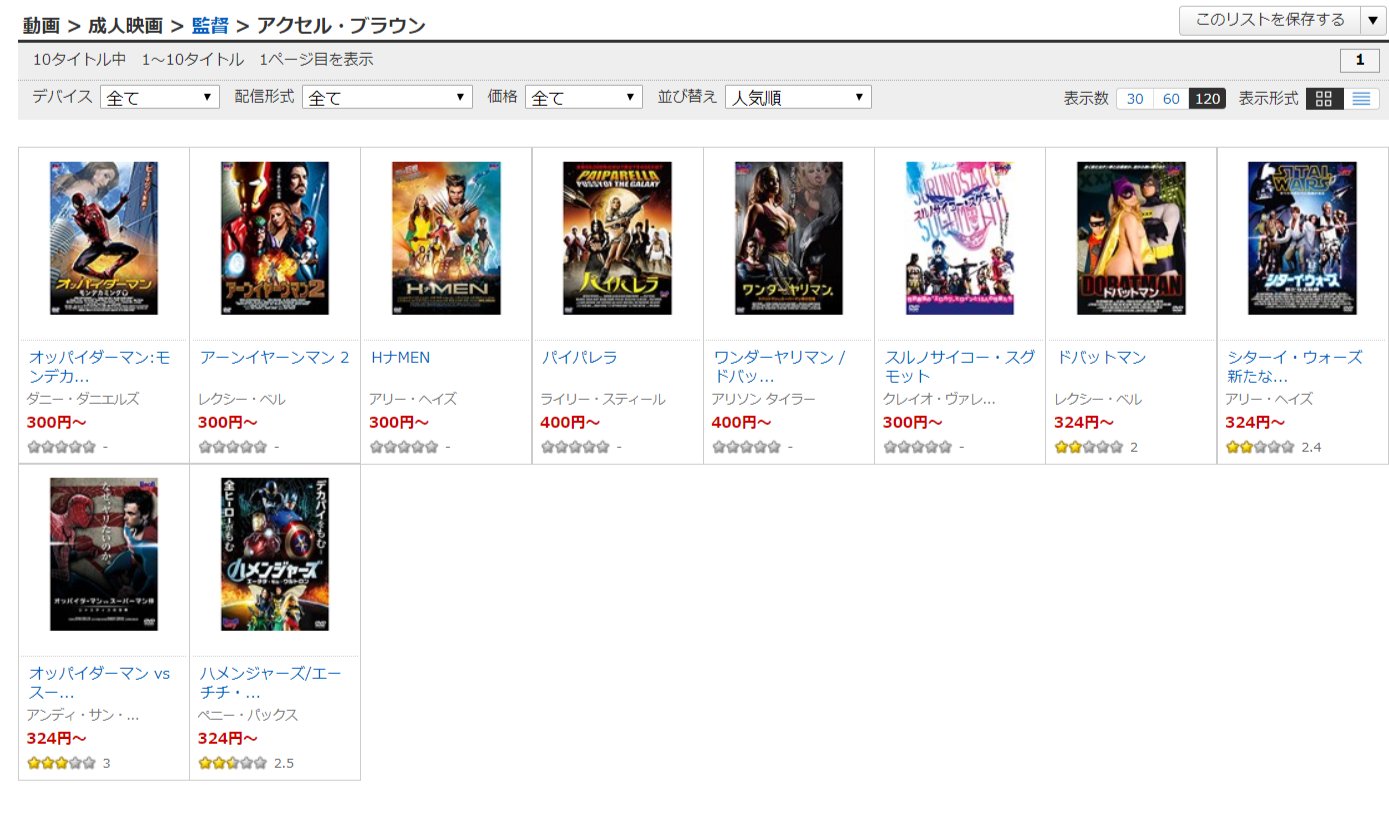Open title link ドバットマン

click(1100, 357)
